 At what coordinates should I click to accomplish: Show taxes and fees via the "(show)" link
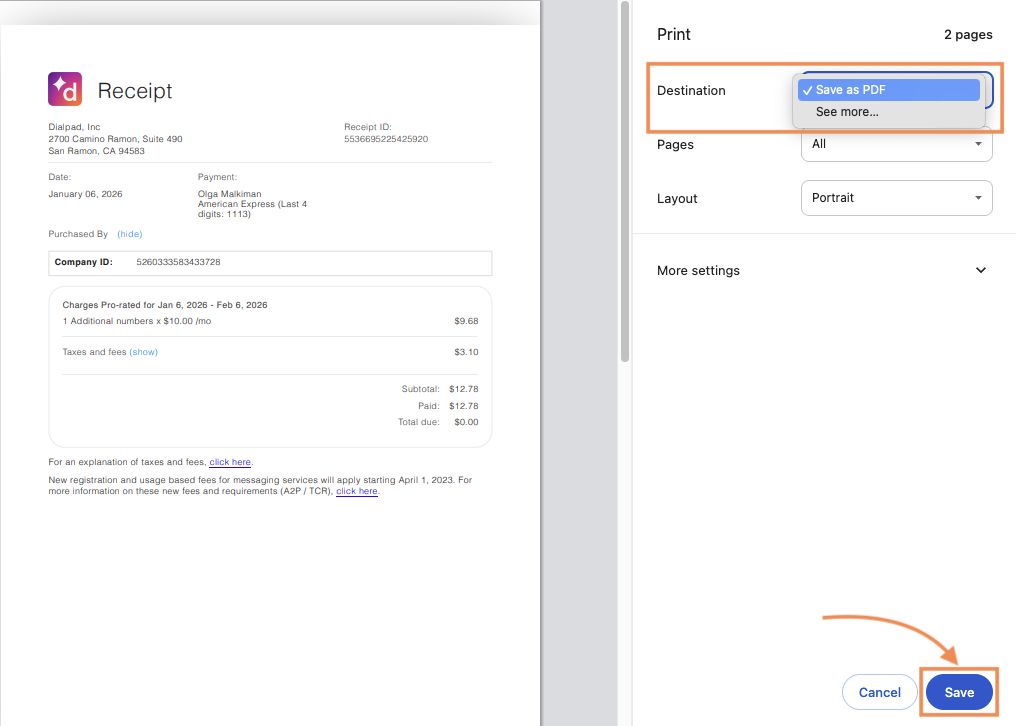(143, 351)
